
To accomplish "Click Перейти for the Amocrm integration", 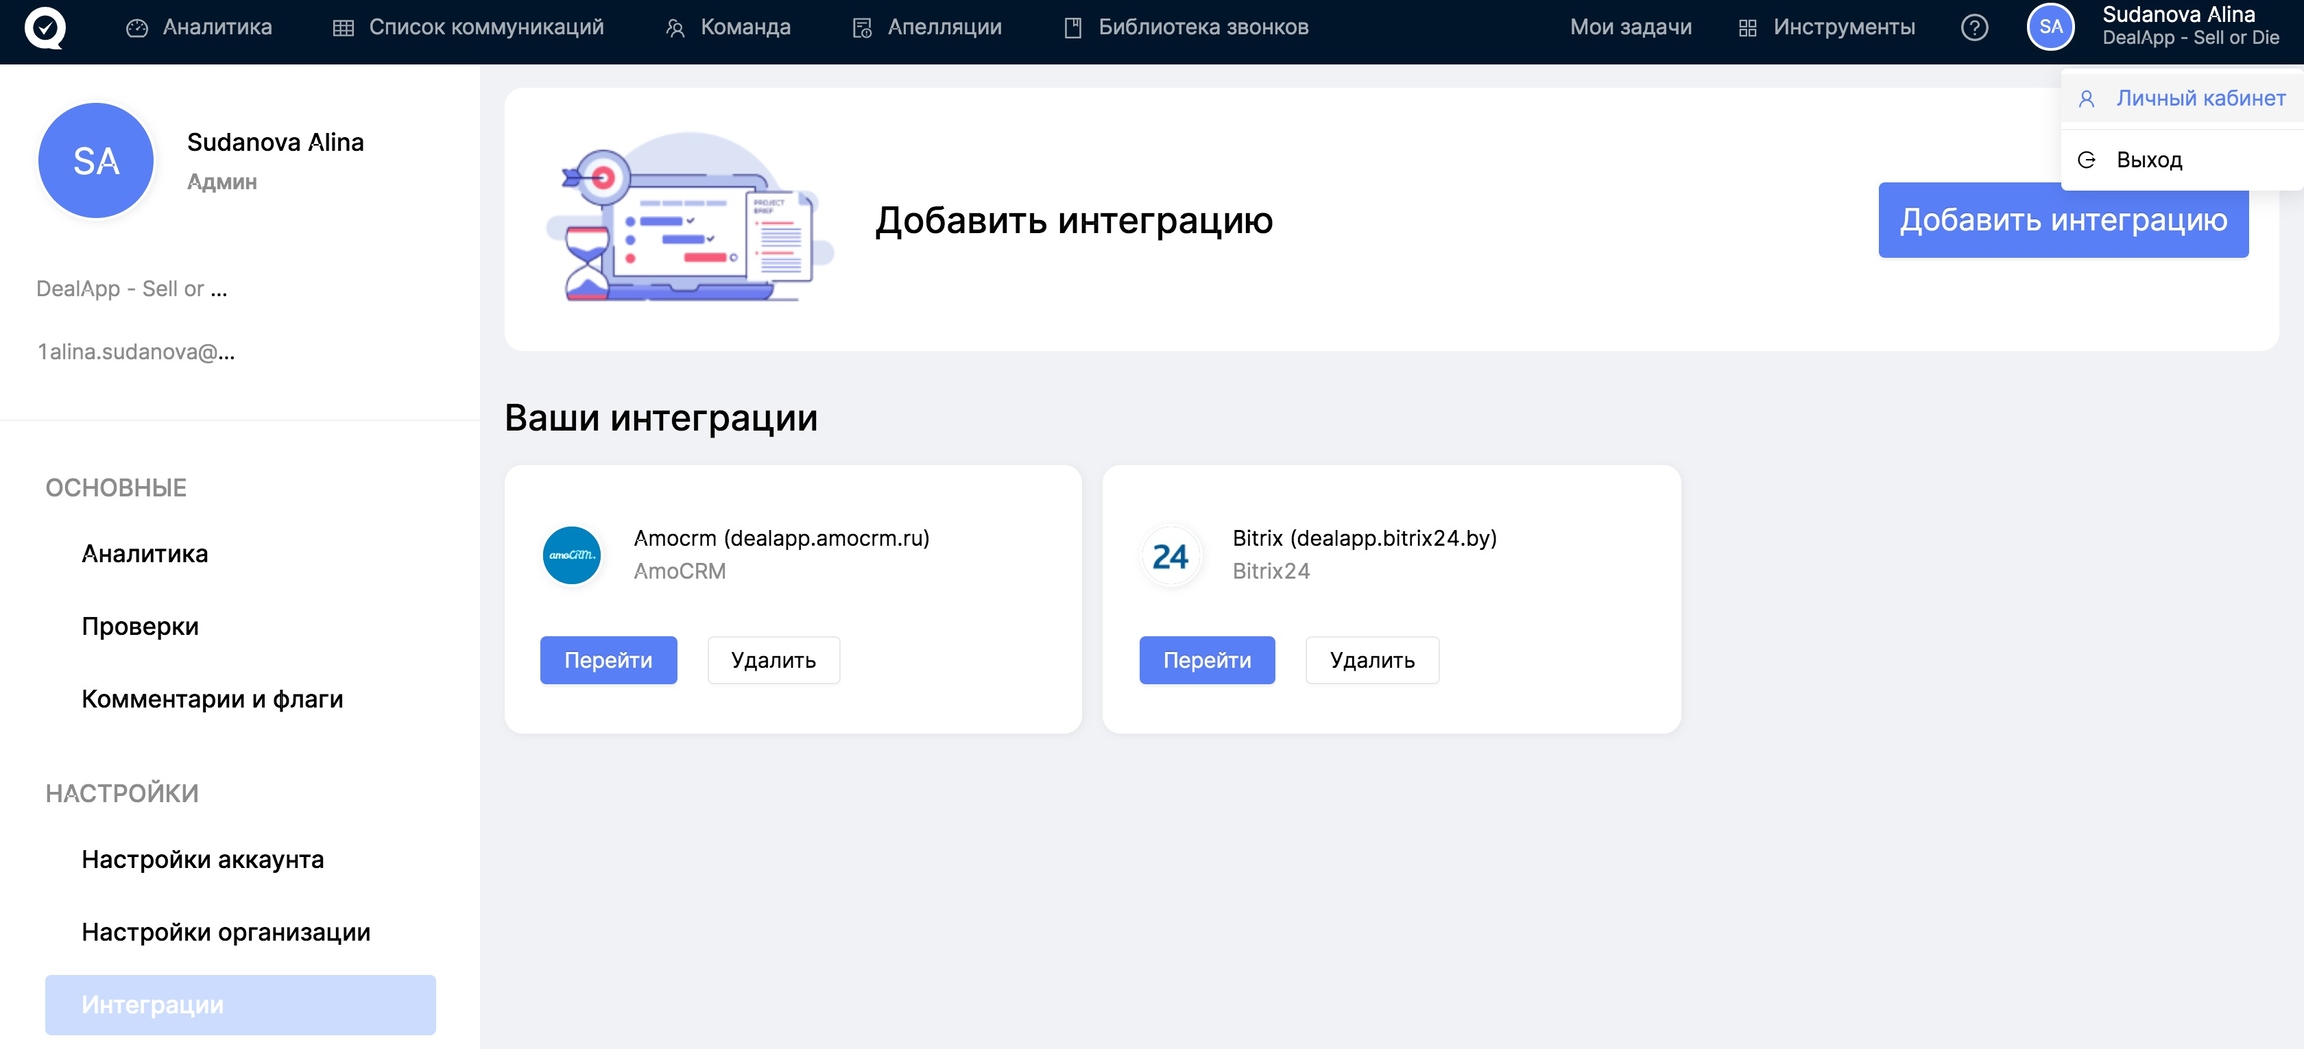I will (x=608, y=660).
